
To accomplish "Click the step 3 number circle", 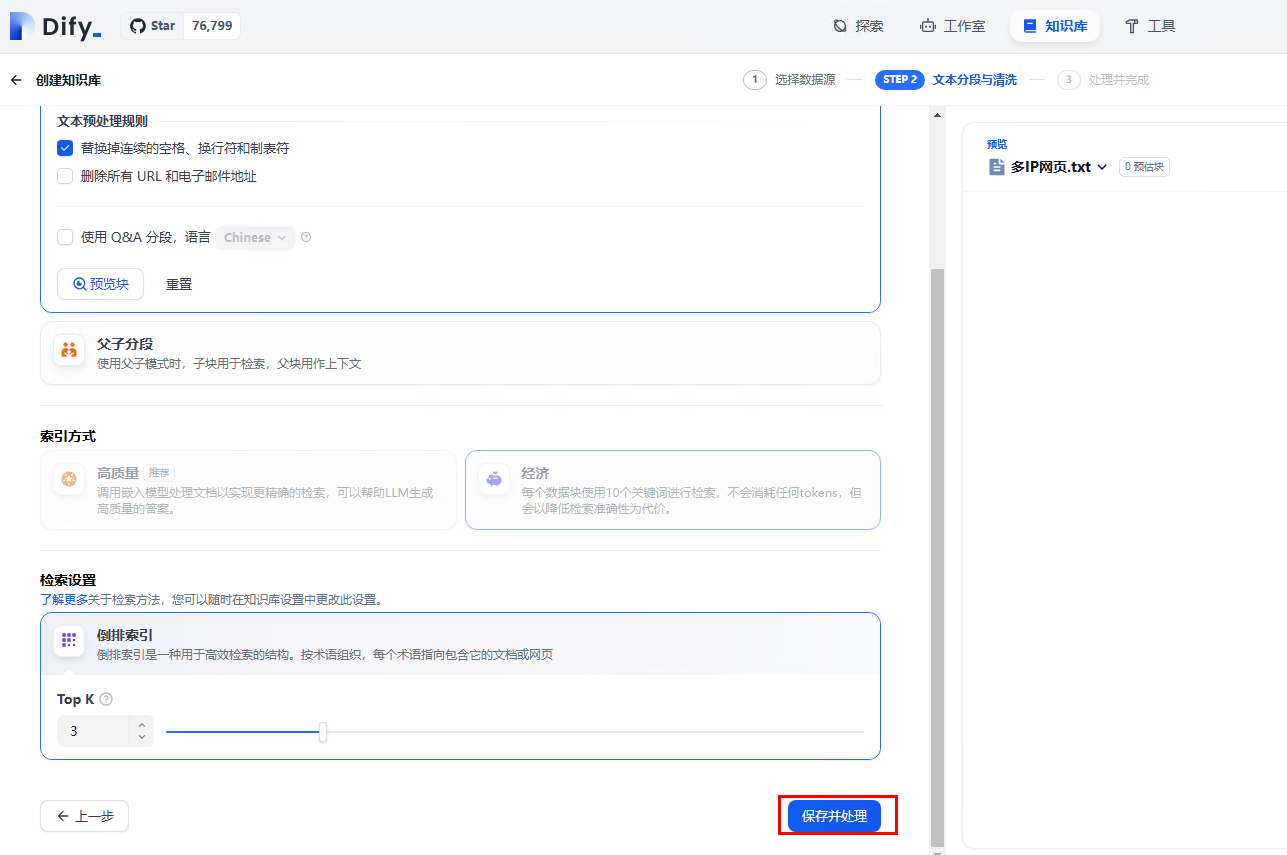I will [1069, 80].
